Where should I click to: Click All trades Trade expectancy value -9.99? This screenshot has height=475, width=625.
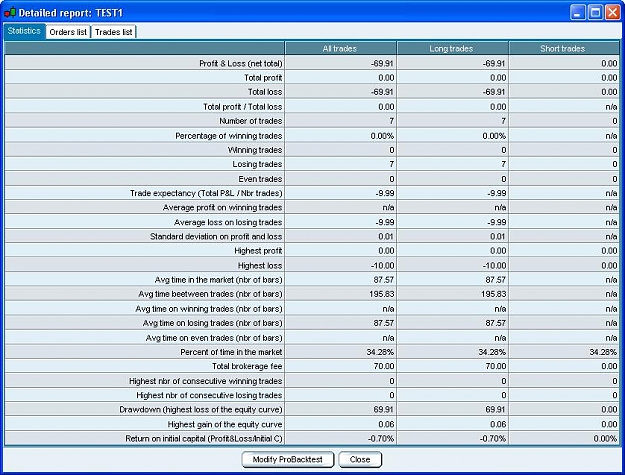384,193
